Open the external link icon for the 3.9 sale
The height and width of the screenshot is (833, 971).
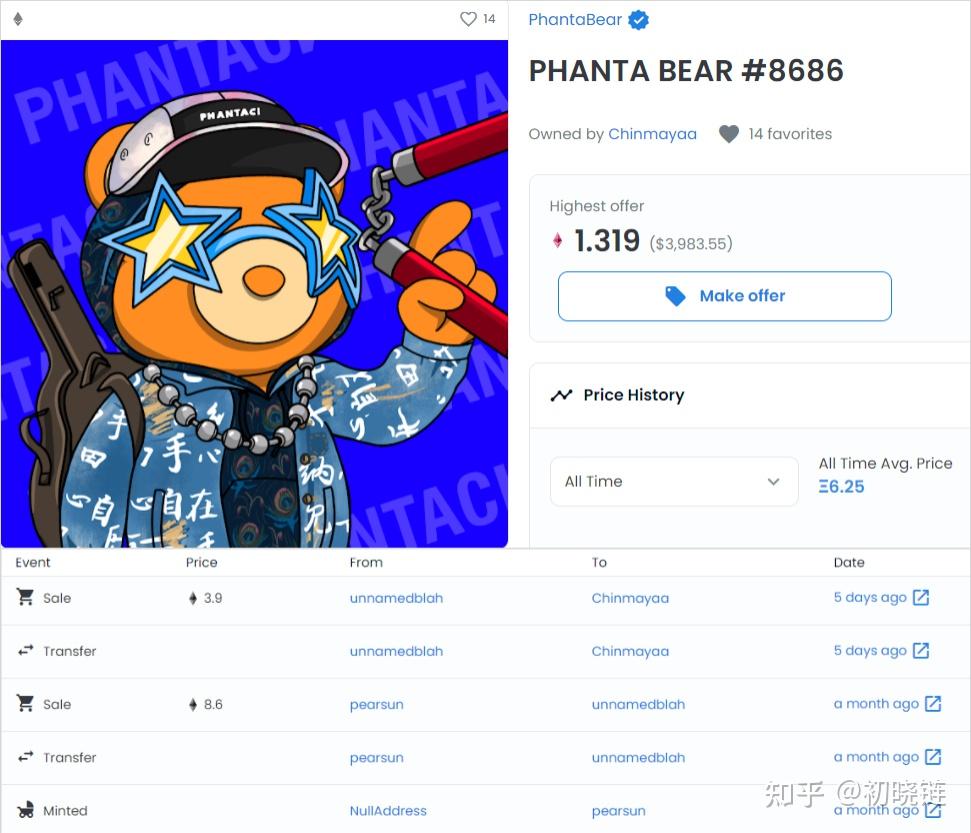coord(921,598)
